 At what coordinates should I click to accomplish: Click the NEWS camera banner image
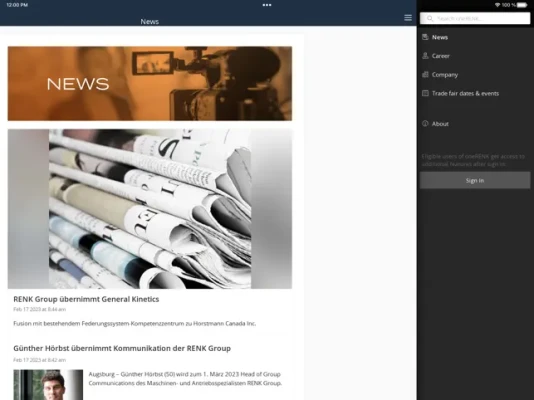click(x=150, y=83)
